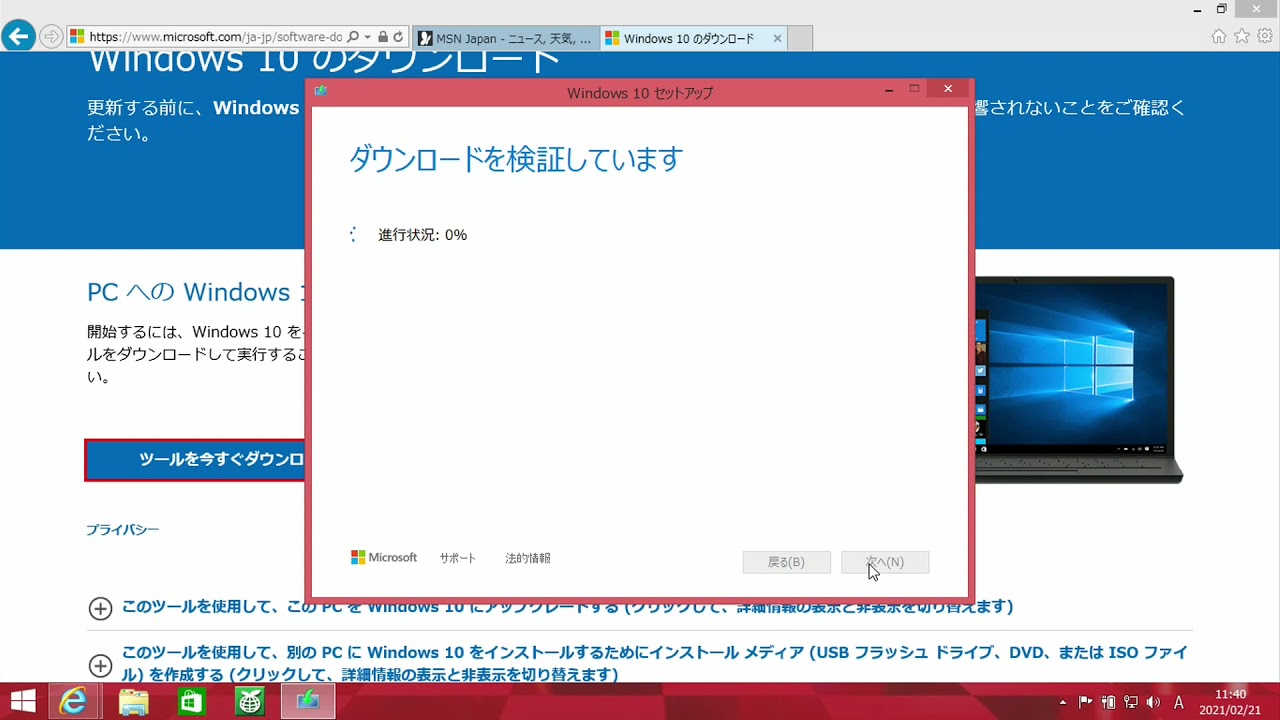
Task: Close the Windows 10 のダウンロード tab
Action: click(x=777, y=38)
